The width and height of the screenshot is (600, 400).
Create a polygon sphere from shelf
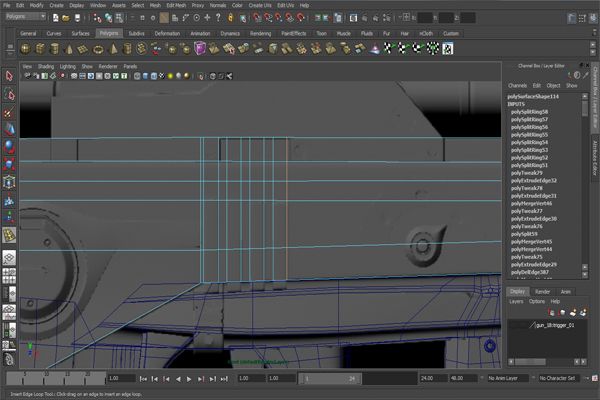[x=25, y=49]
